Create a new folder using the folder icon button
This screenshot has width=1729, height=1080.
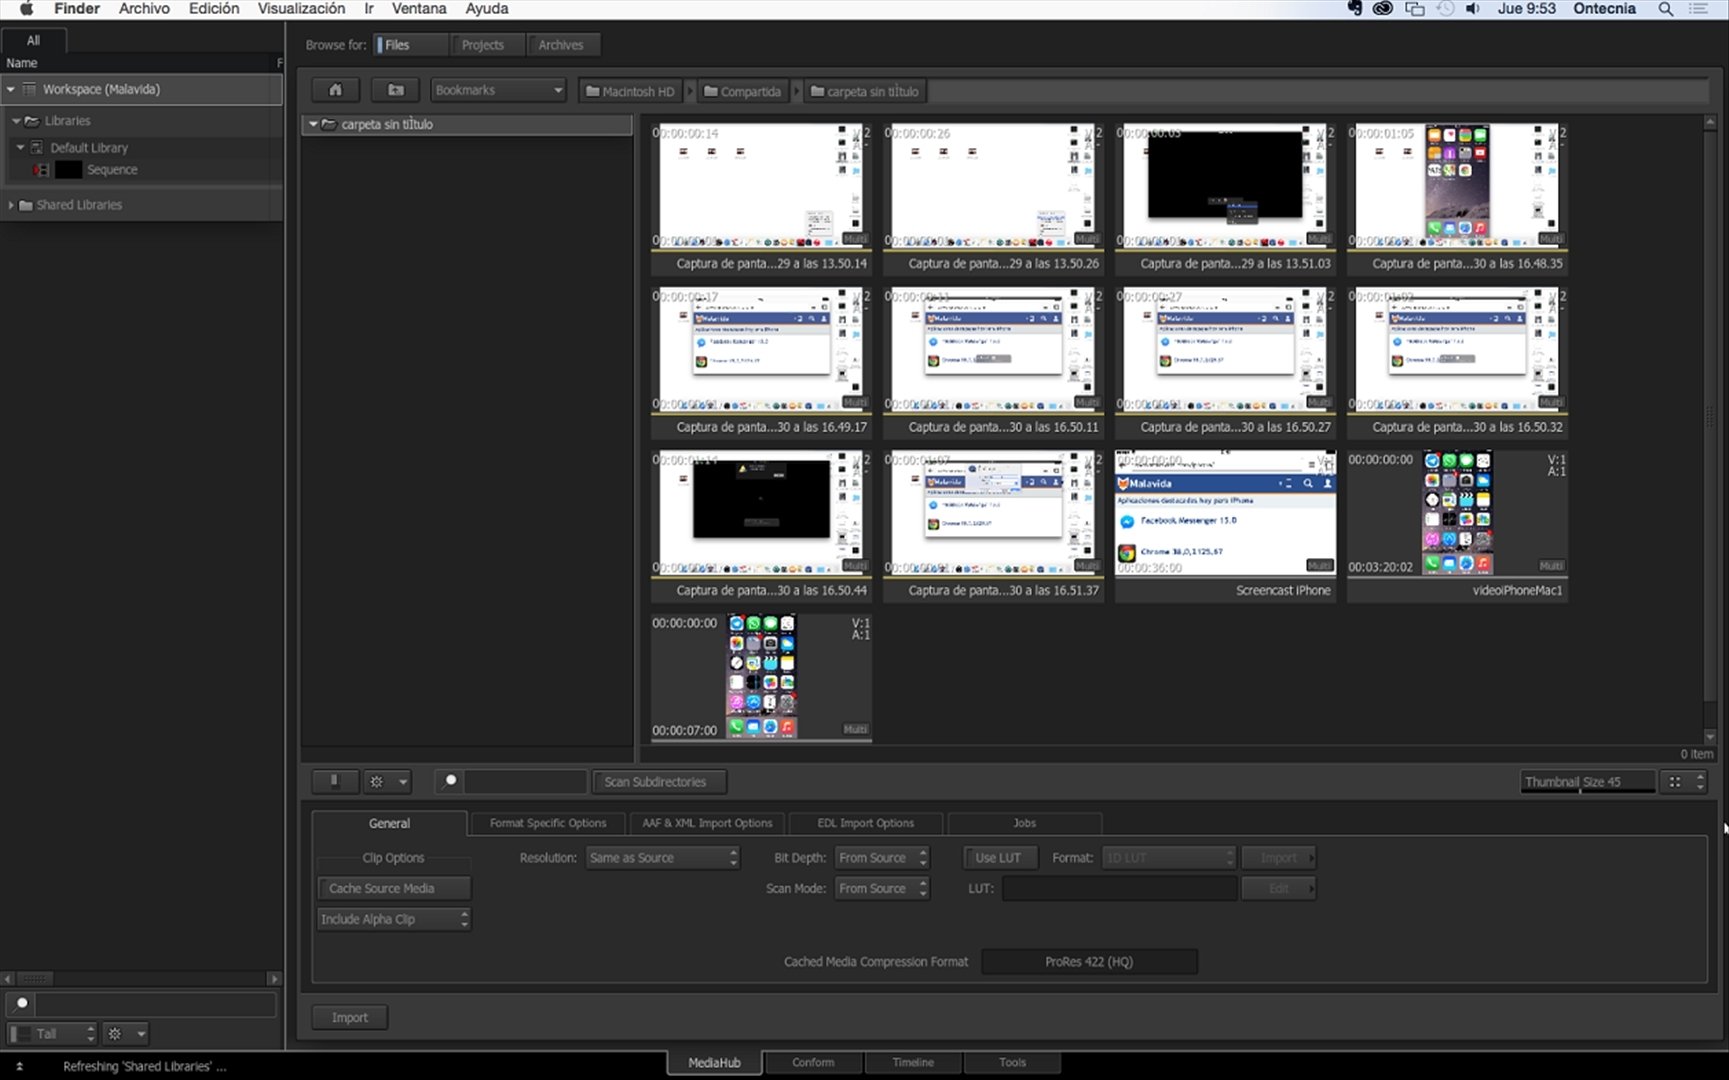(x=396, y=90)
